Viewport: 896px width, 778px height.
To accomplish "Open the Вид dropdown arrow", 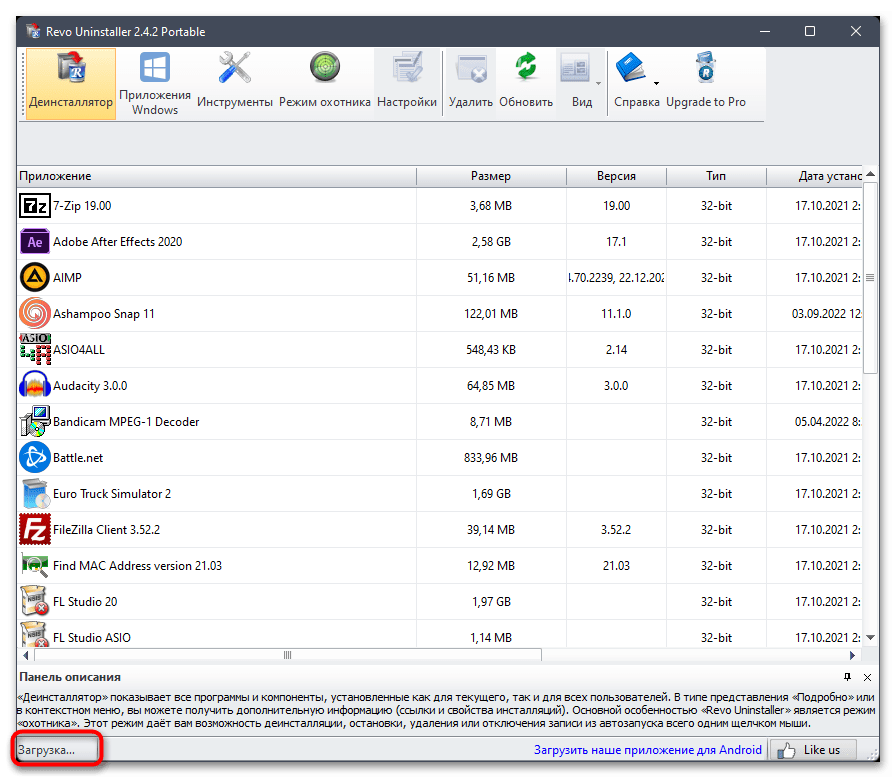I will click(x=598, y=83).
